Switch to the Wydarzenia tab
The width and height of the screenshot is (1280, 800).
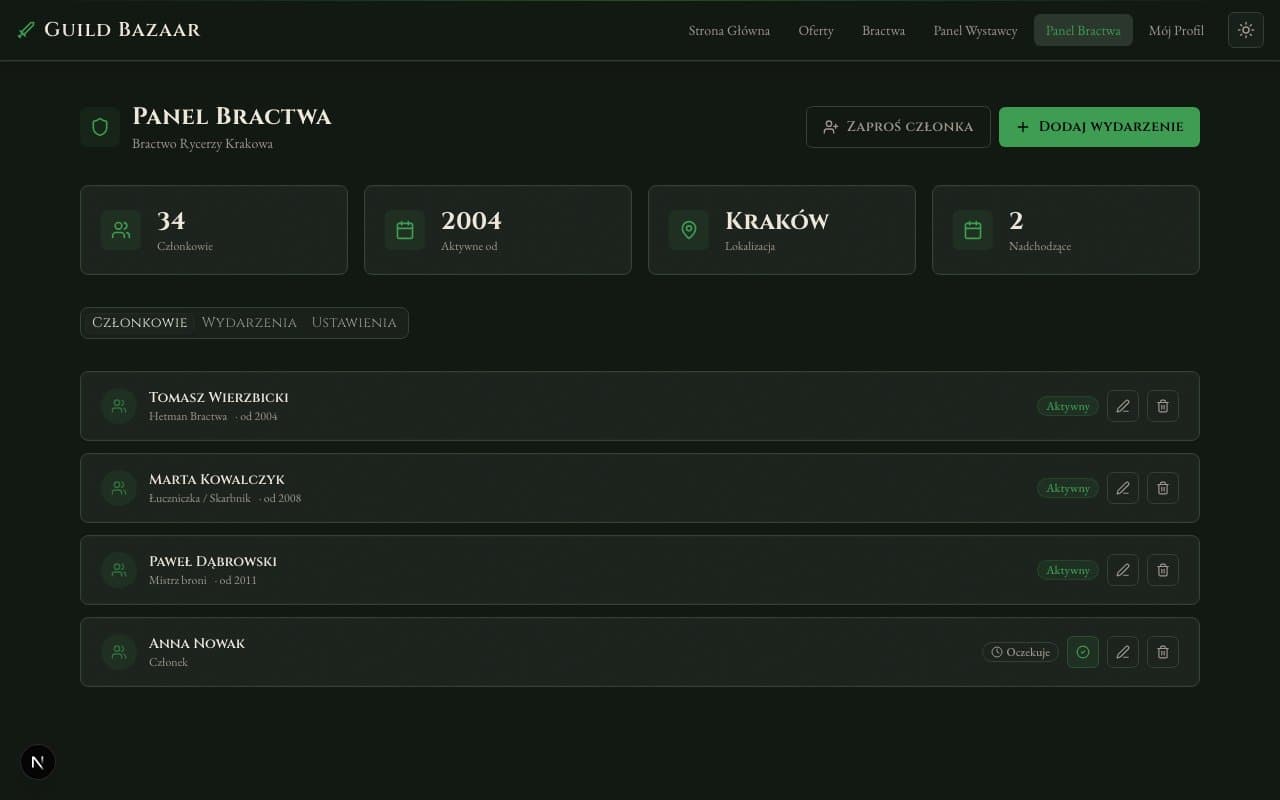coord(249,323)
